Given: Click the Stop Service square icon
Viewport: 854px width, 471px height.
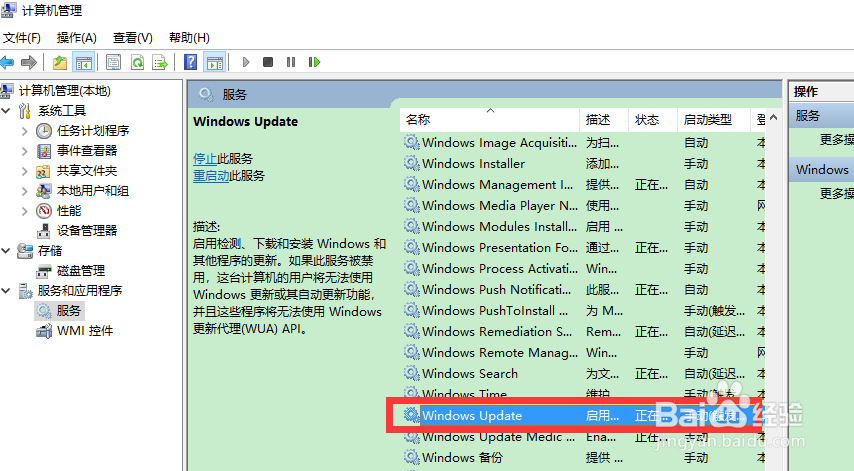Looking at the screenshot, I should click(267, 62).
